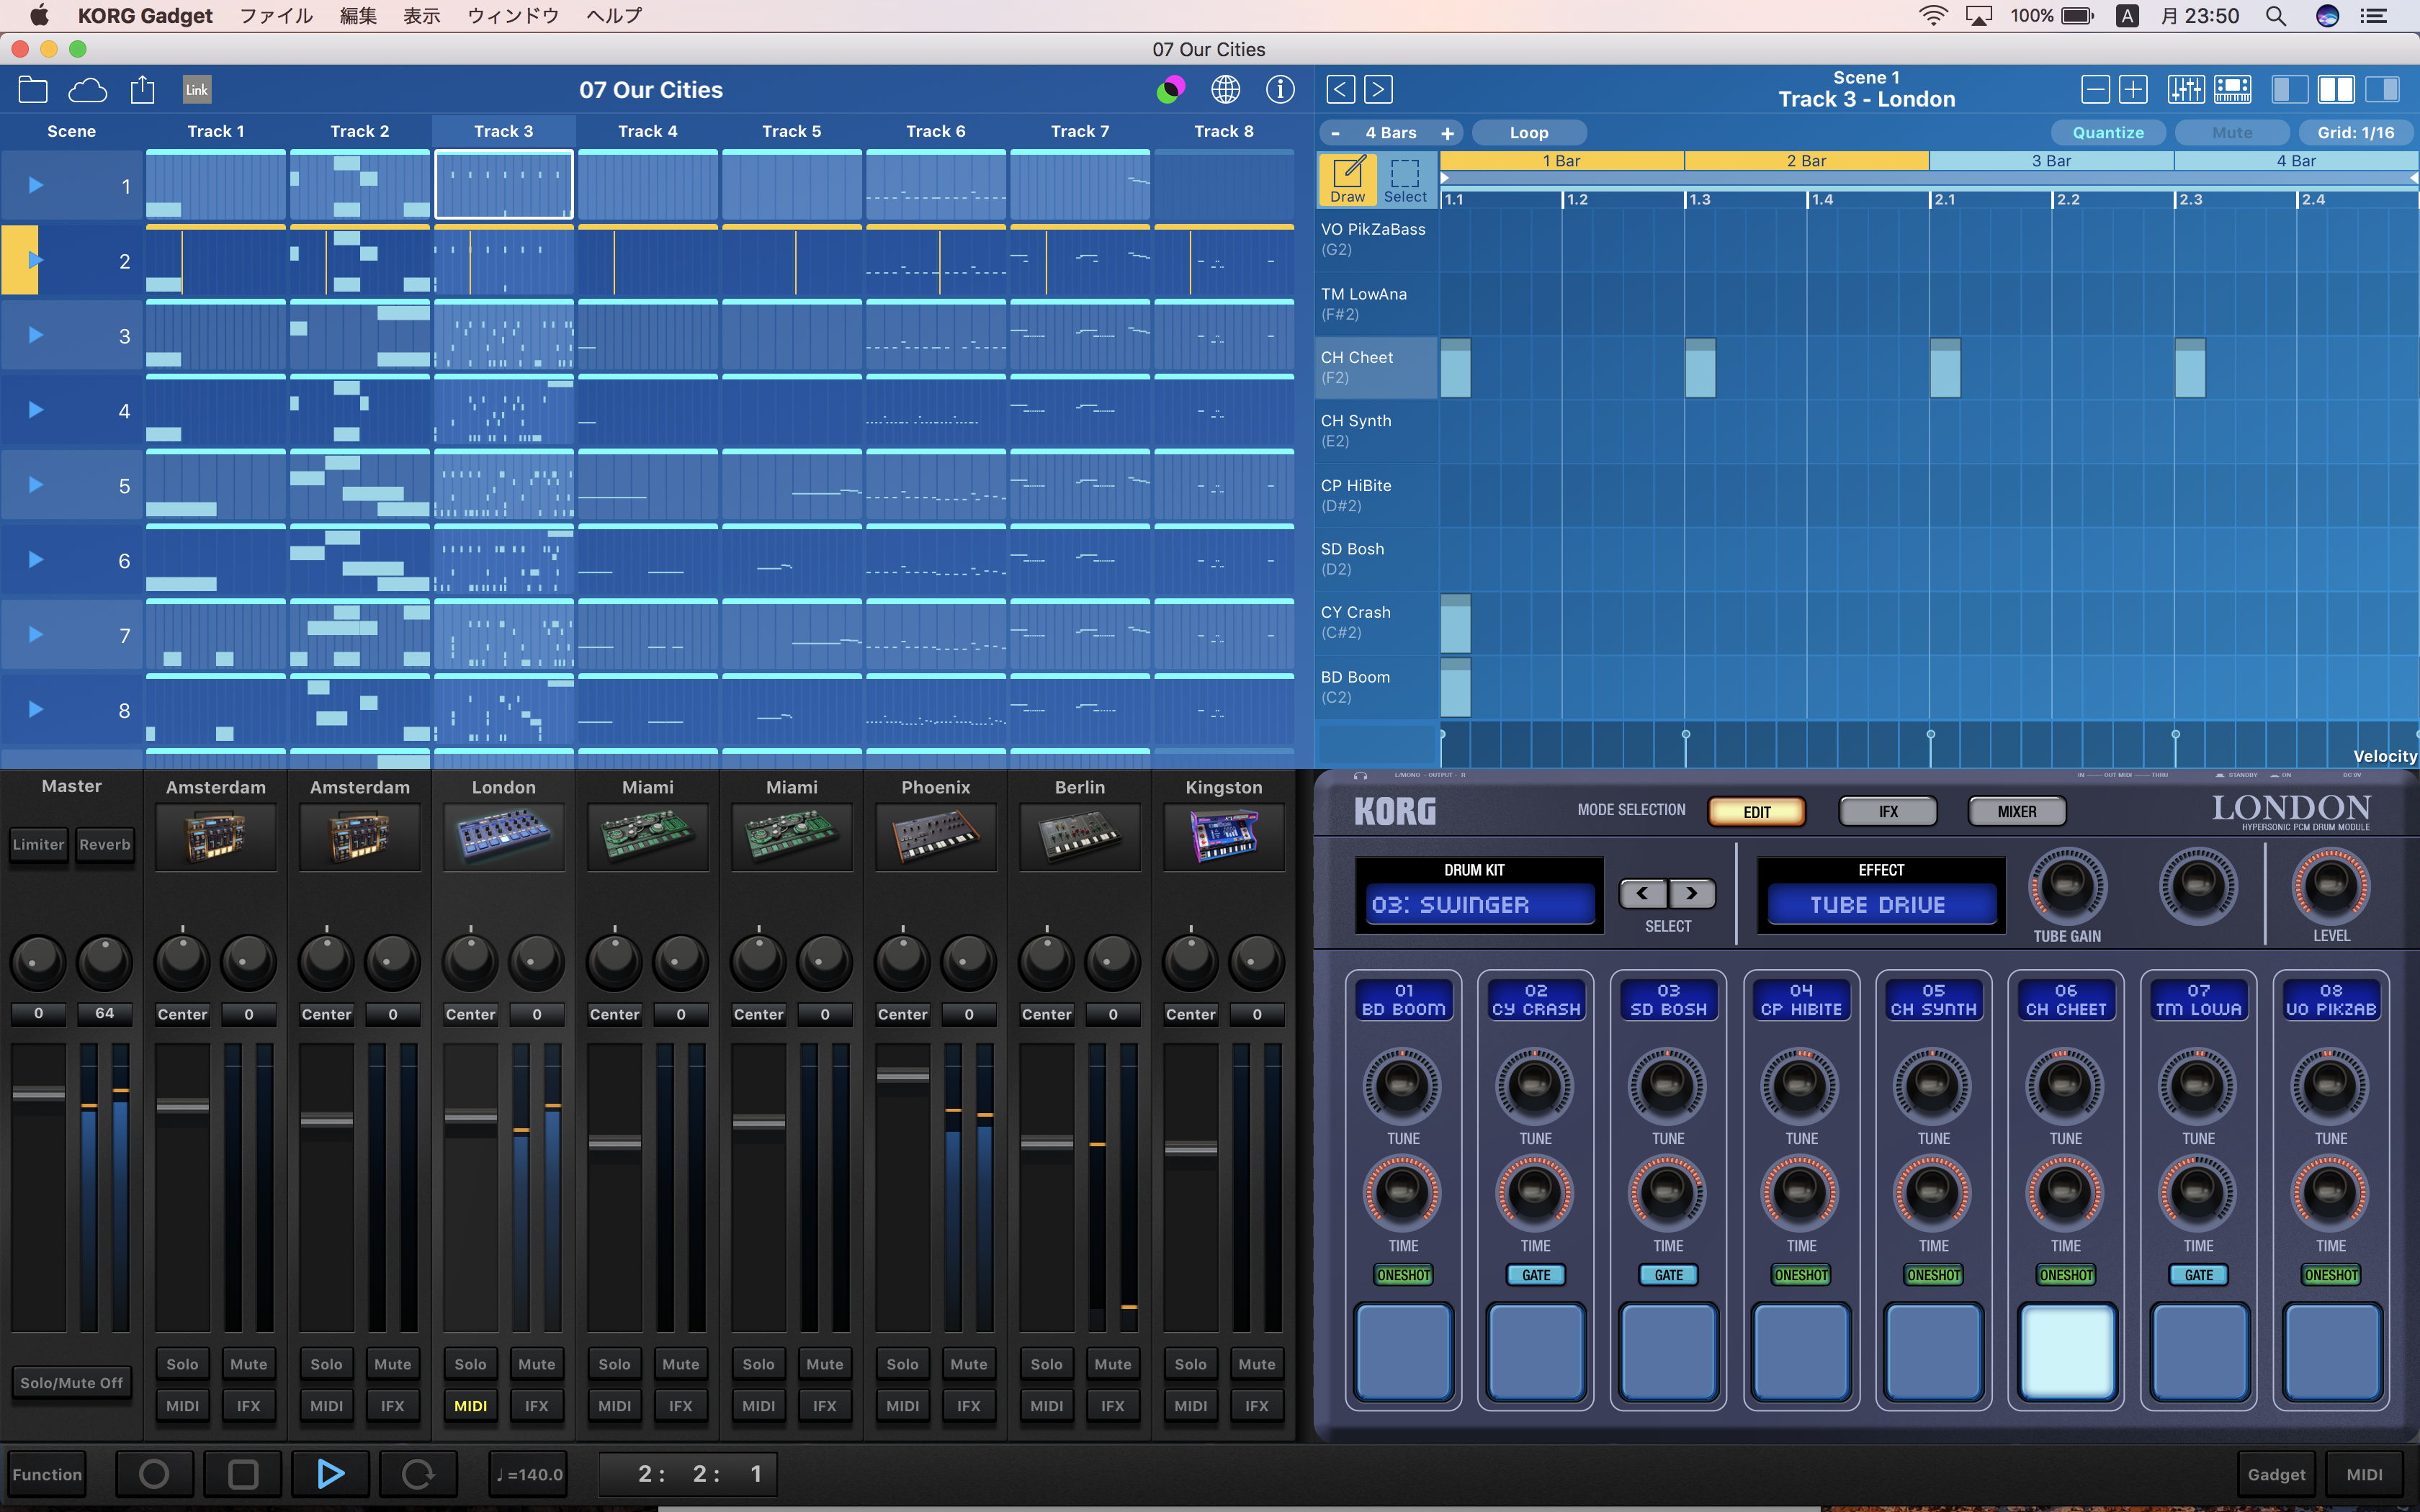This screenshot has height=1512, width=2420.
Task: Switch to right-panel layout icon
Action: (x=2383, y=89)
